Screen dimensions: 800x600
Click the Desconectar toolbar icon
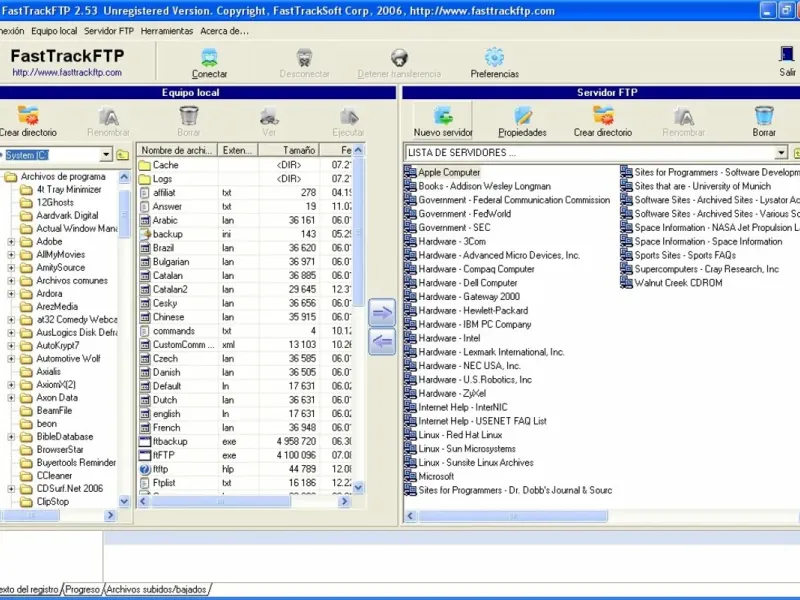(305, 58)
